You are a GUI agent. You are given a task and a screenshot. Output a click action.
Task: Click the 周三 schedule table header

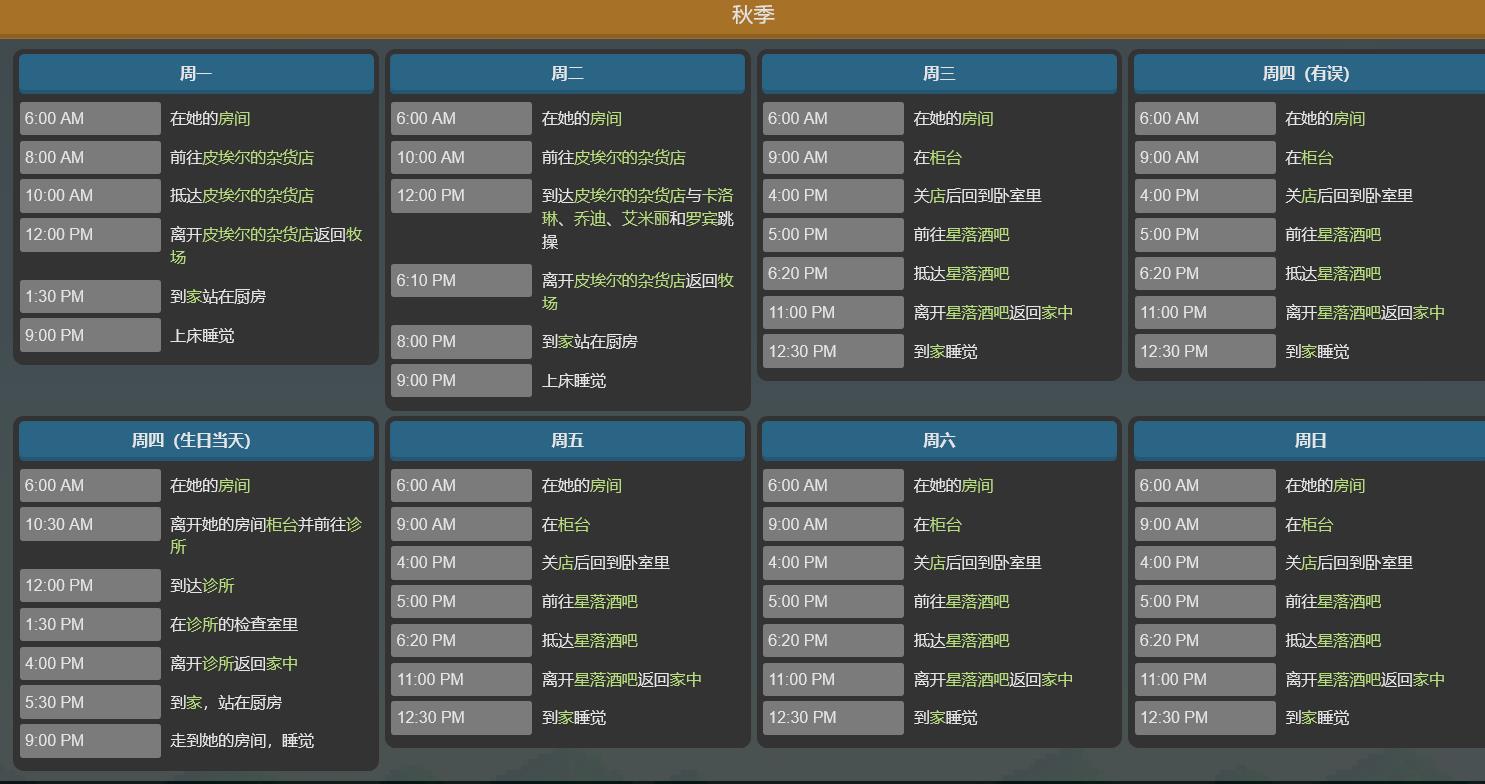click(x=939, y=74)
